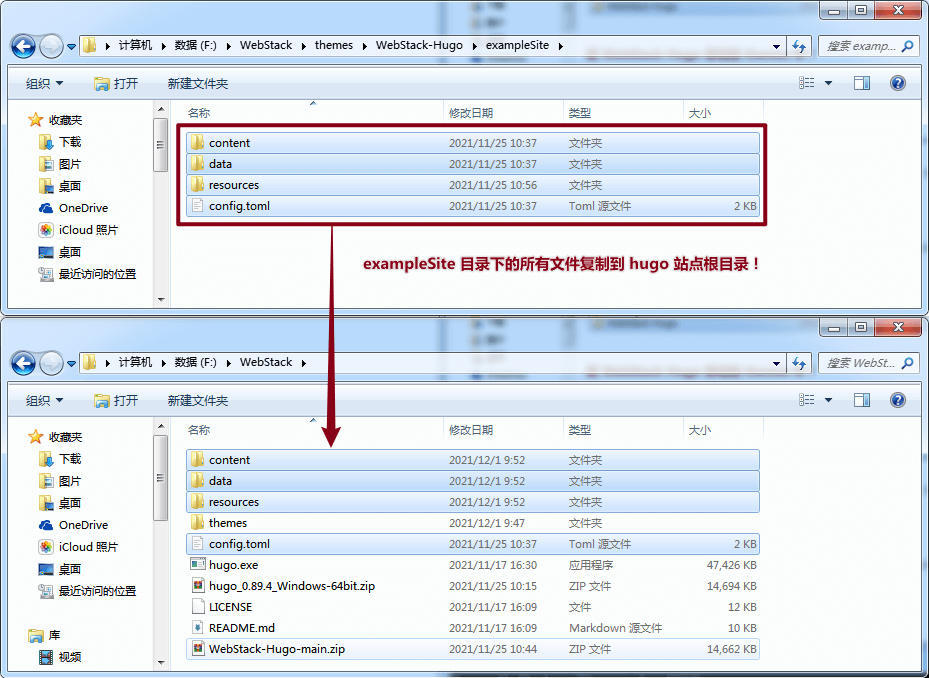Open address history dropdown in exampleSite window
This screenshot has height=678, width=929.
point(776,46)
